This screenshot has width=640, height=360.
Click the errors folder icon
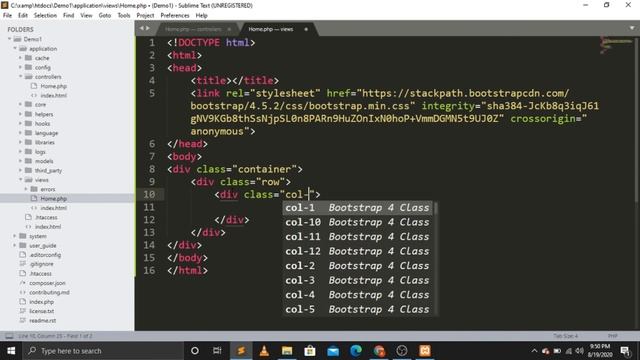pos(34,189)
